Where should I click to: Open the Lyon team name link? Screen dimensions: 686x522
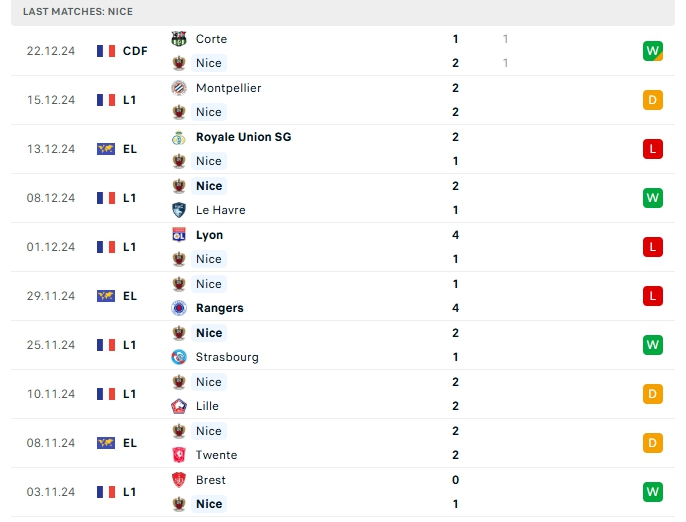point(210,235)
